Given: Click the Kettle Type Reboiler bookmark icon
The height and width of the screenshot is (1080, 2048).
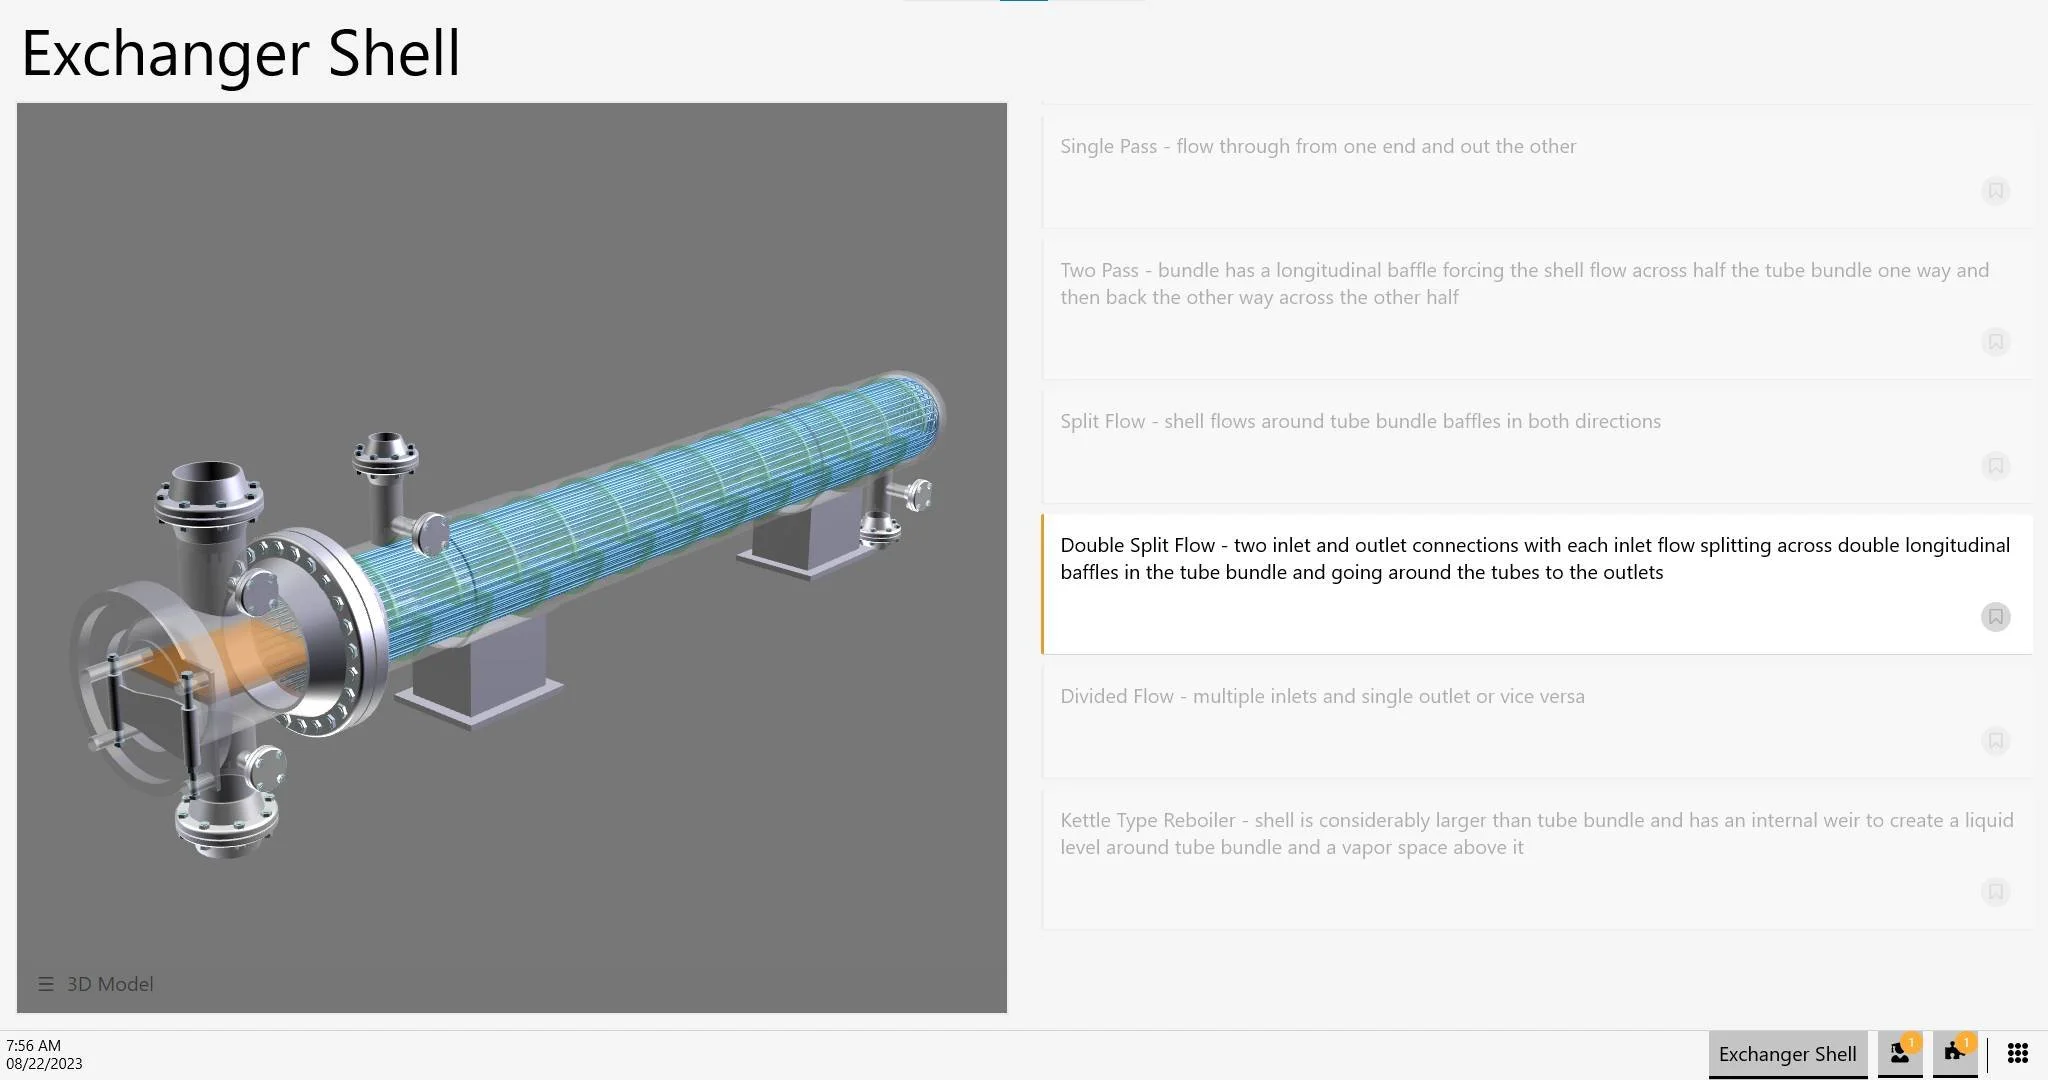Looking at the screenshot, I should [x=1995, y=892].
